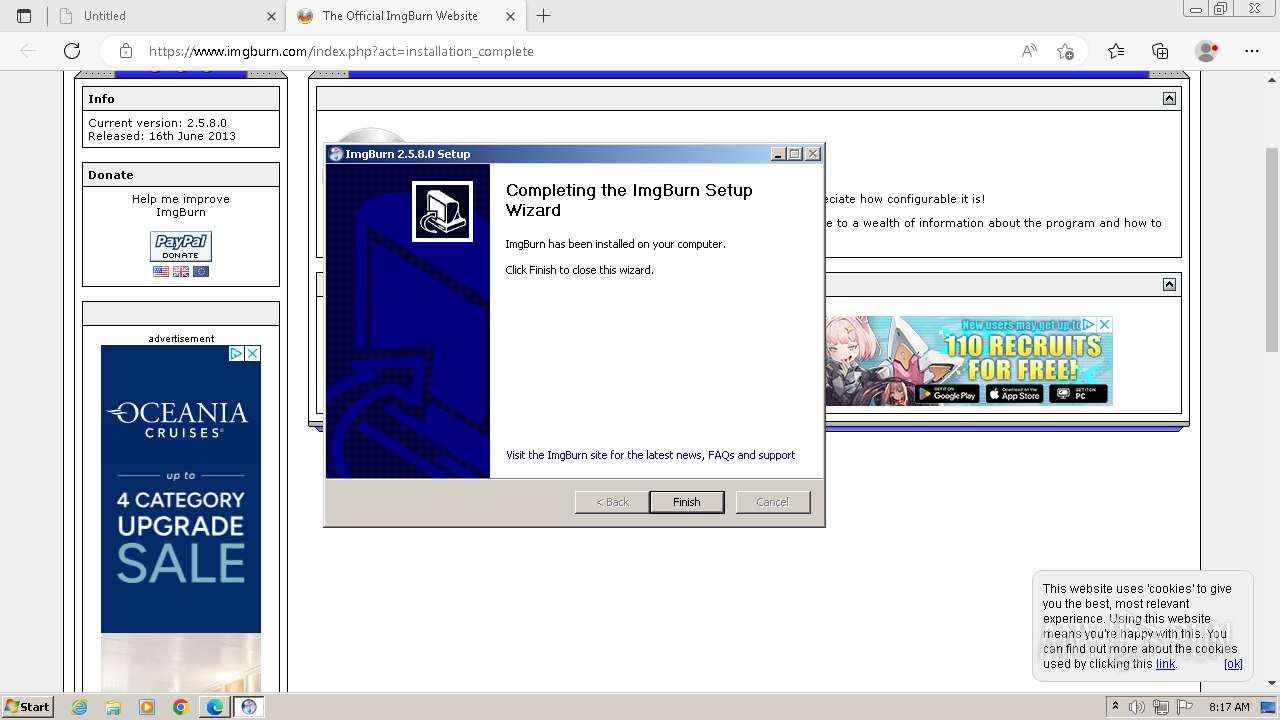Screen dimensions: 1280x720
Task: Click Finish in the ImgBurn Setup wizard
Action: click(x=686, y=502)
